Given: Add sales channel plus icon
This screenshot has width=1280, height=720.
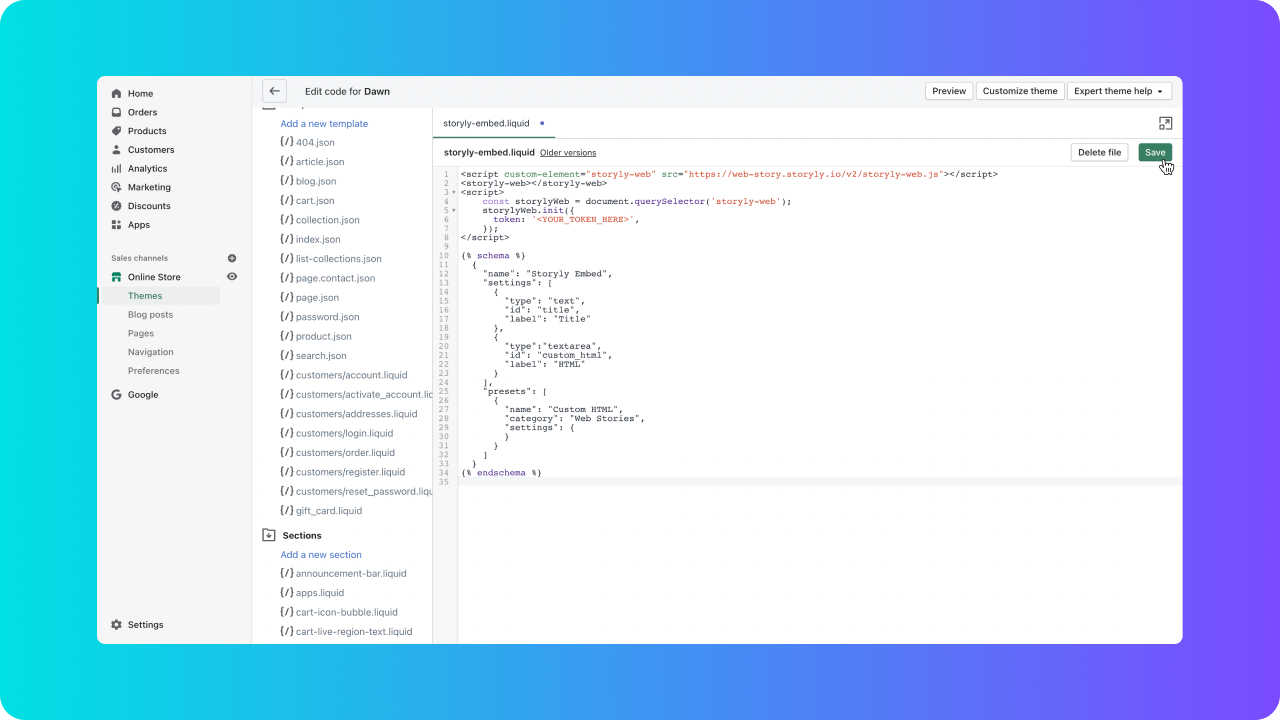Looking at the screenshot, I should (x=232, y=258).
